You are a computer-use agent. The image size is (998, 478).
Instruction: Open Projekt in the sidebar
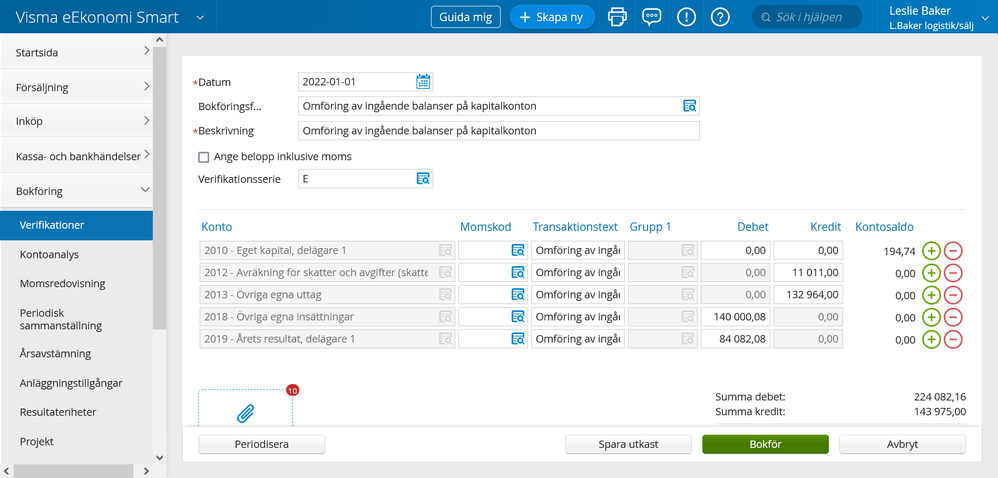(37, 441)
